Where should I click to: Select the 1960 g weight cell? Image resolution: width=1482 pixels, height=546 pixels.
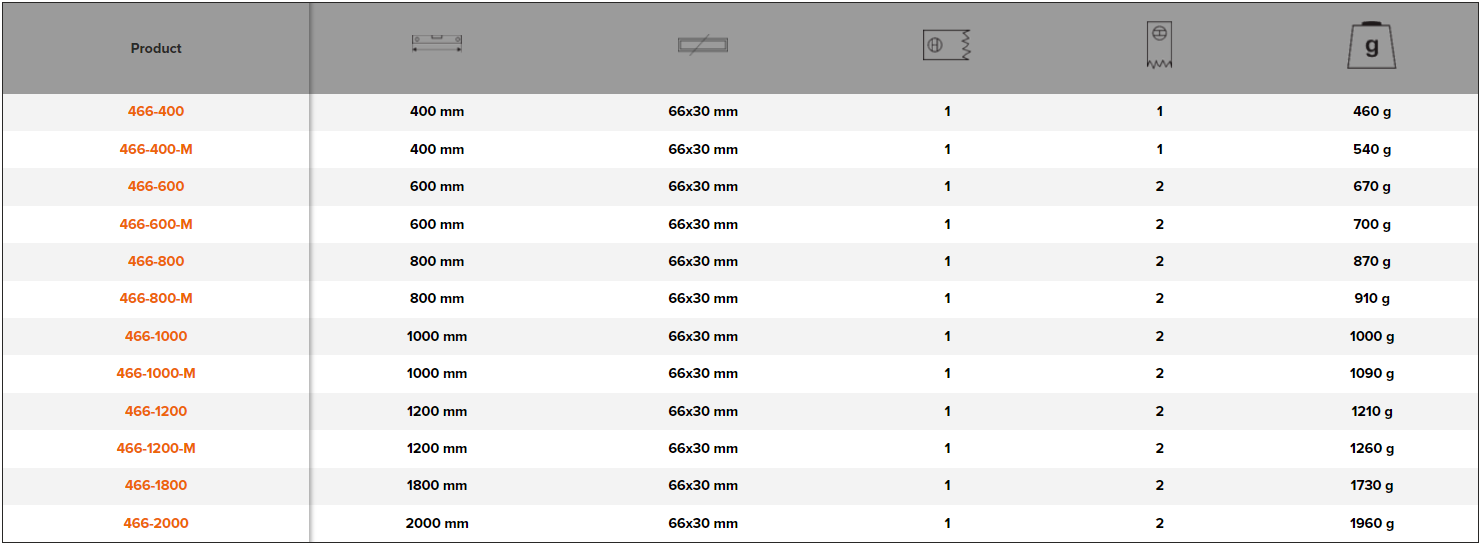click(x=1371, y=524)
